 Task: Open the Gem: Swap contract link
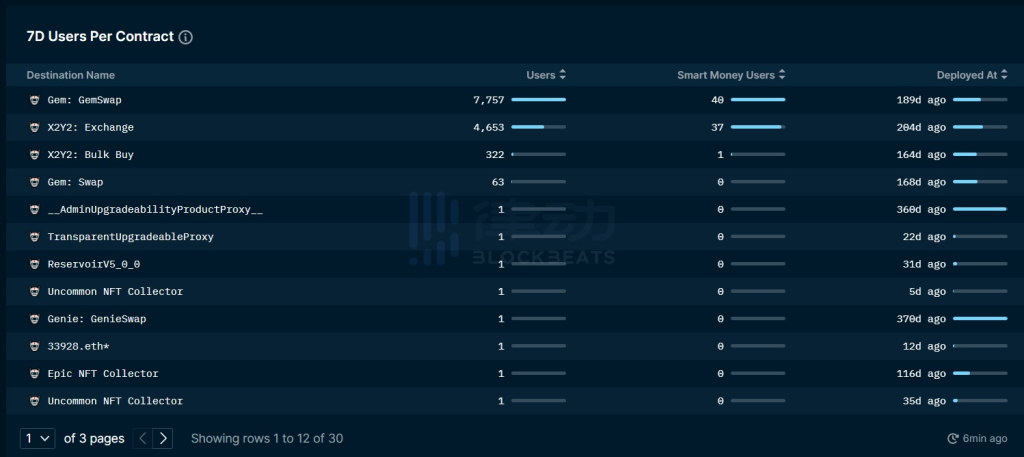point(75,182)
